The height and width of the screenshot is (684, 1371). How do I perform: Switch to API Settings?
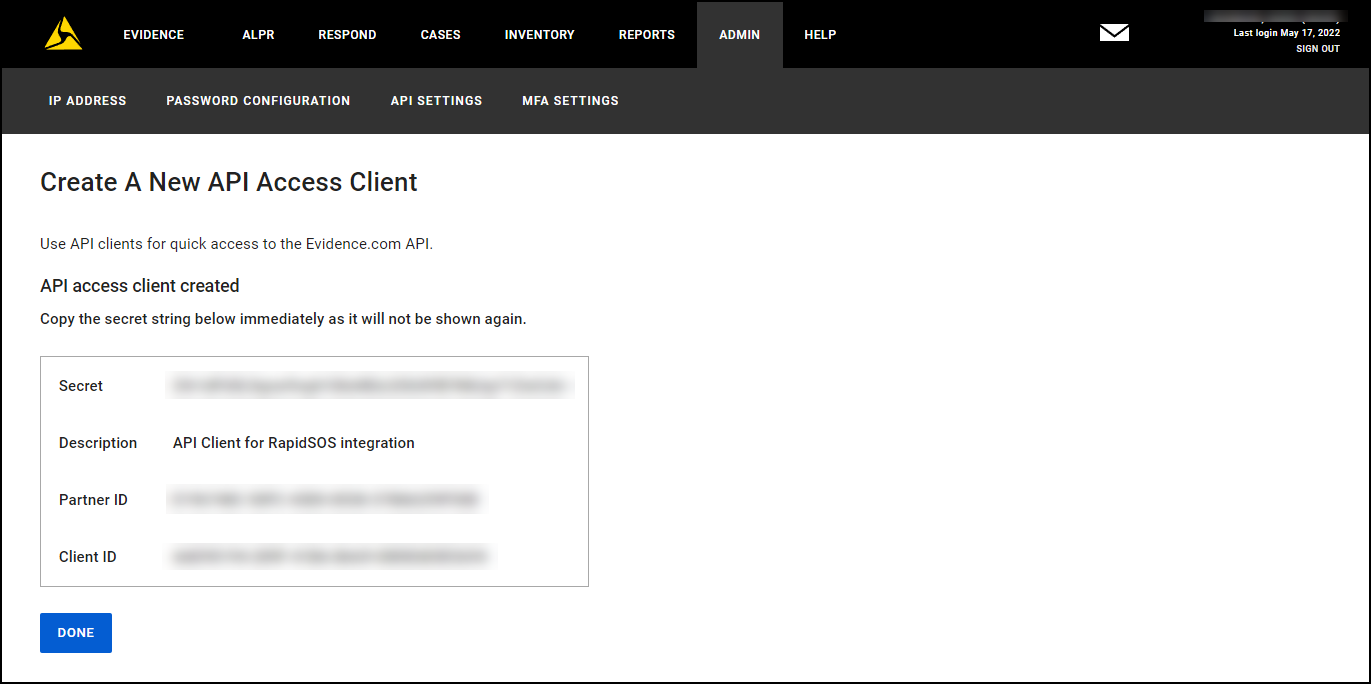point(436,101)
